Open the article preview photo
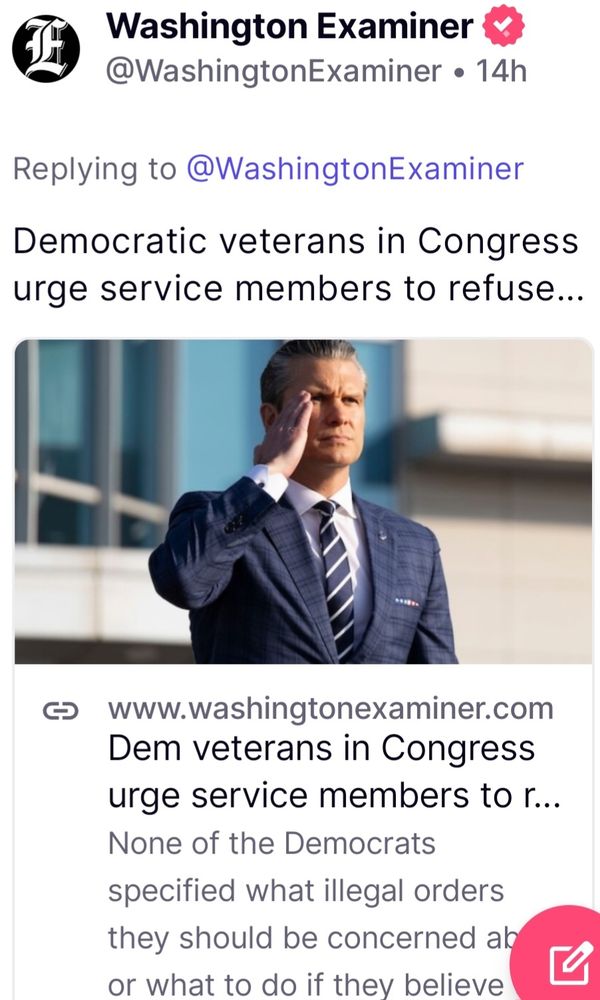 (x=304, y=501)
